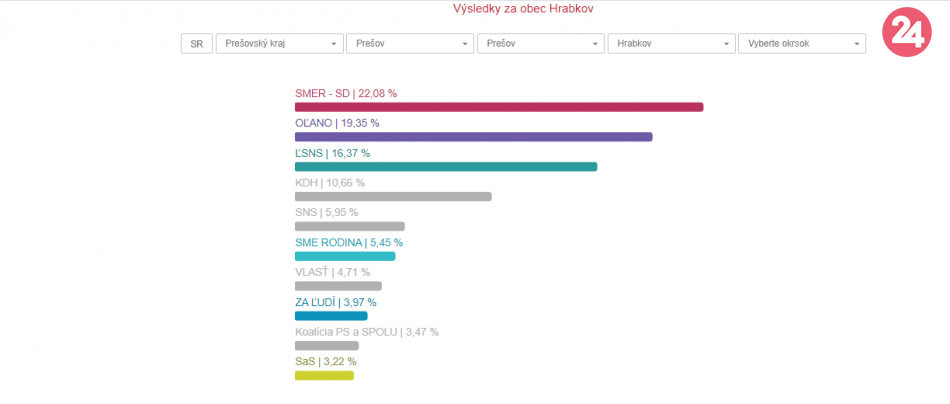Click the SNS gray result bar
950x404 pixels.
[x=350, y=226]
